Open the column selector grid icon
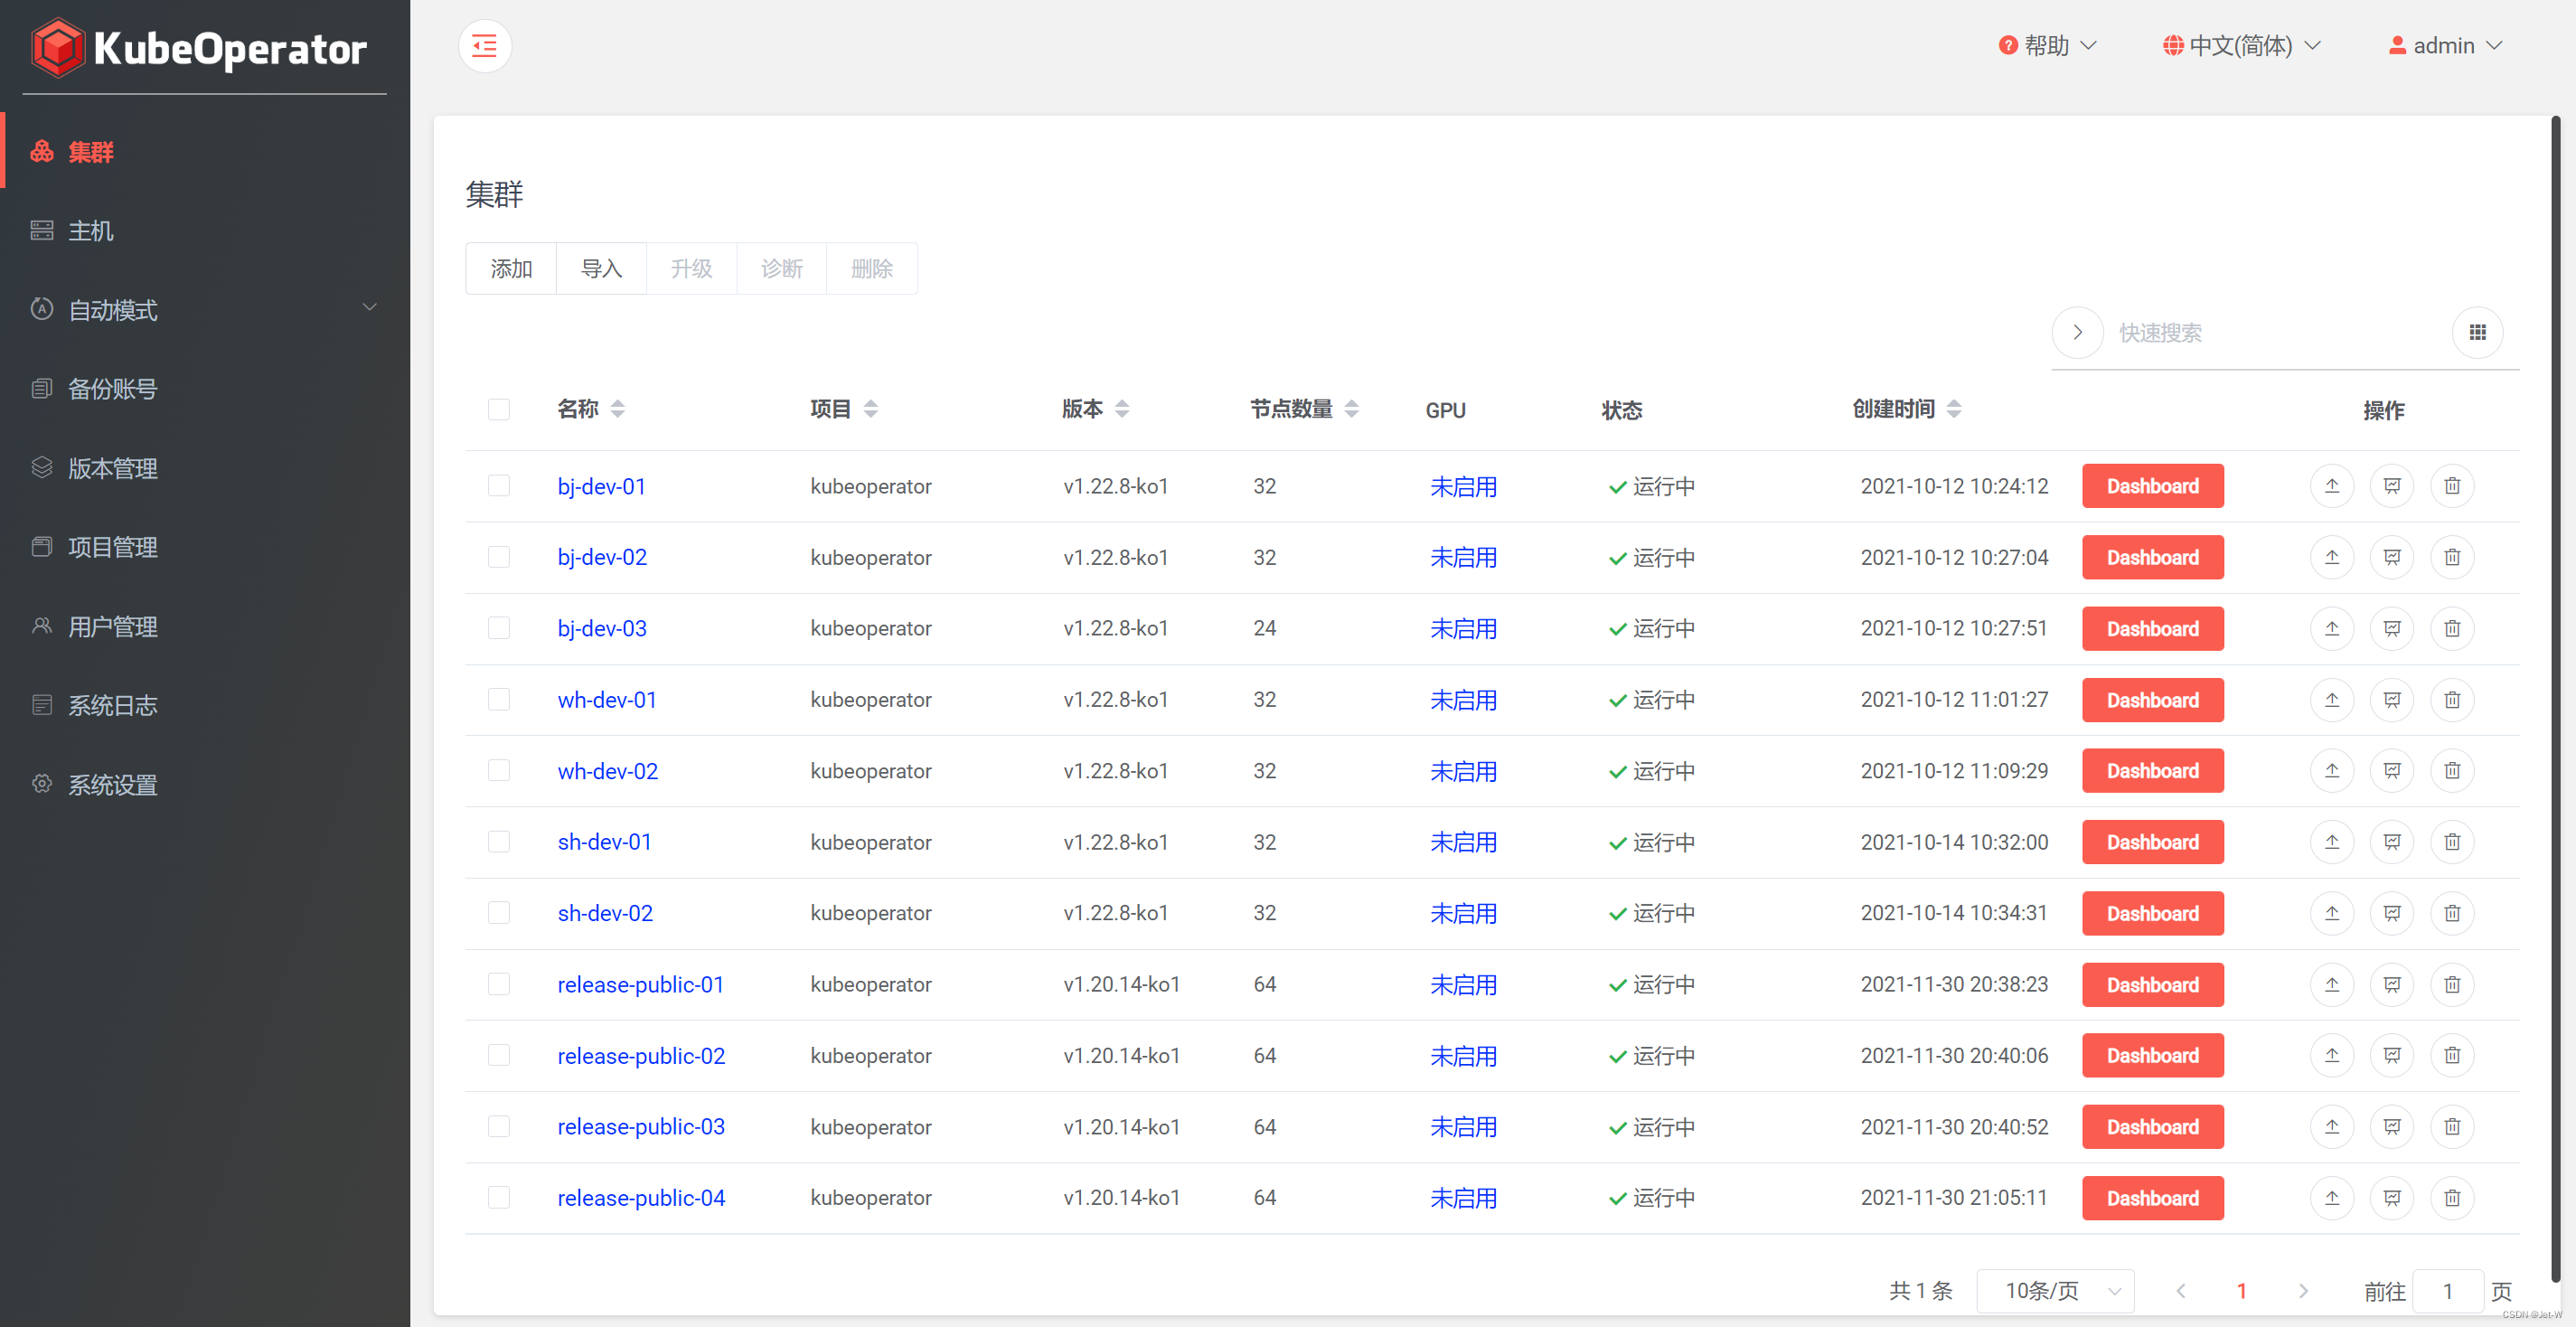 click(x=2477, y=332)
